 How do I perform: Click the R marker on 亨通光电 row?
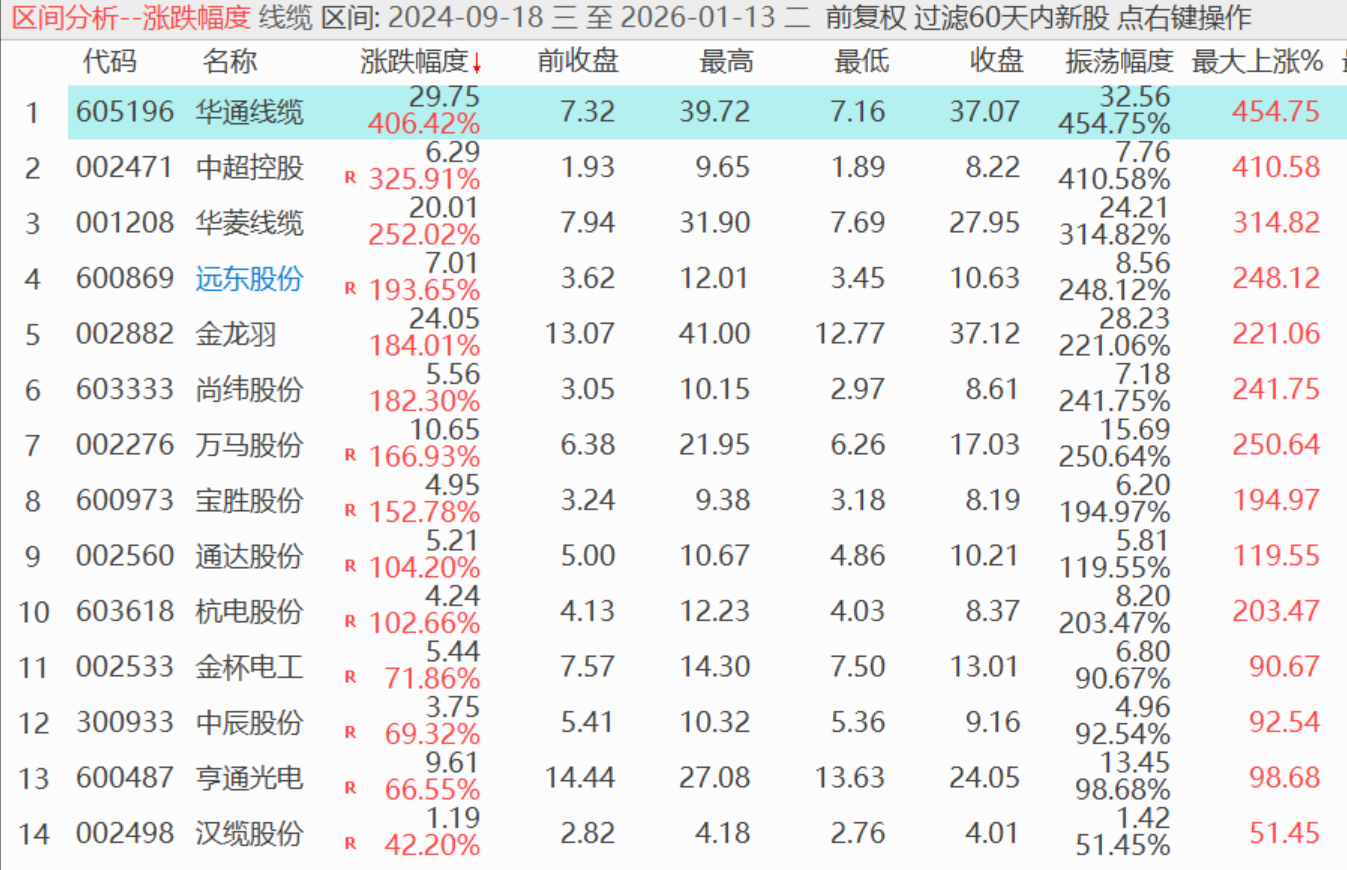pyautogui.click(x=350, y=787)
